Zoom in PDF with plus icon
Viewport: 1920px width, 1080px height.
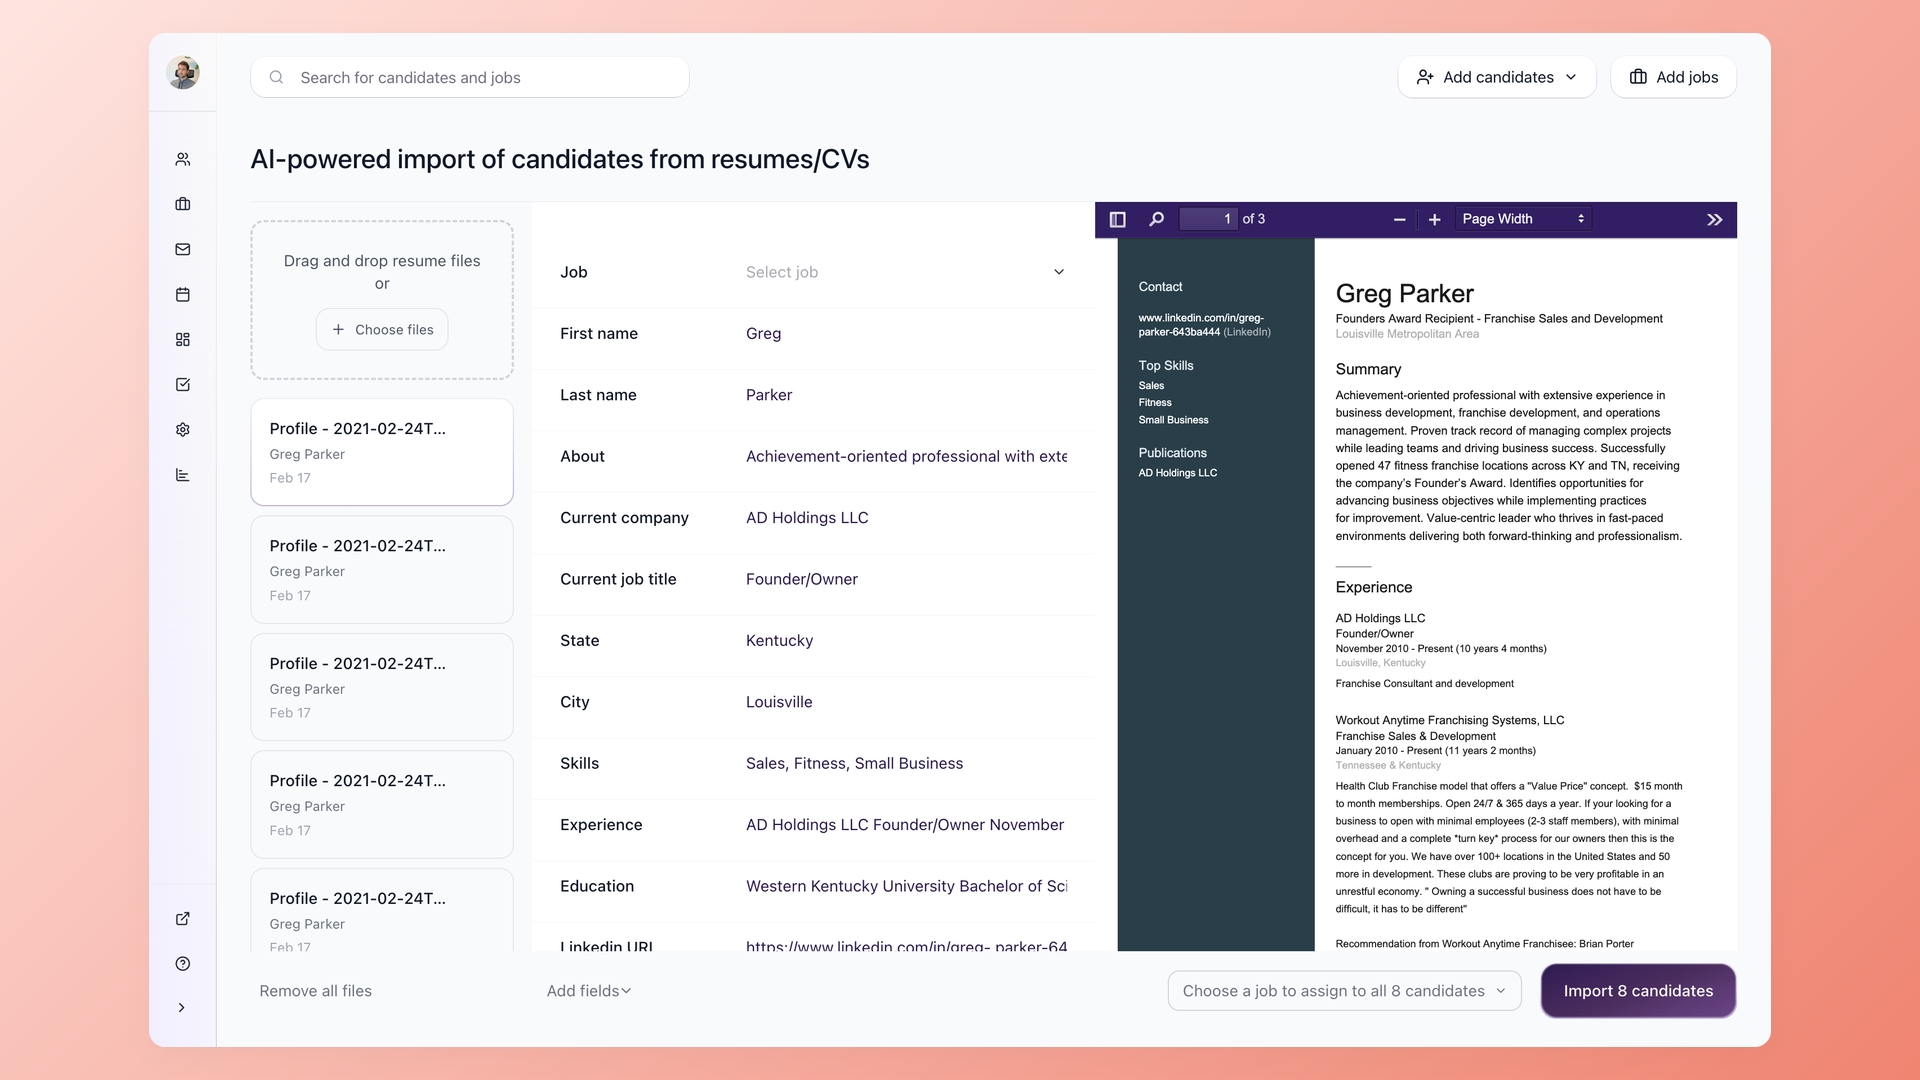(x=1434, y=219)
